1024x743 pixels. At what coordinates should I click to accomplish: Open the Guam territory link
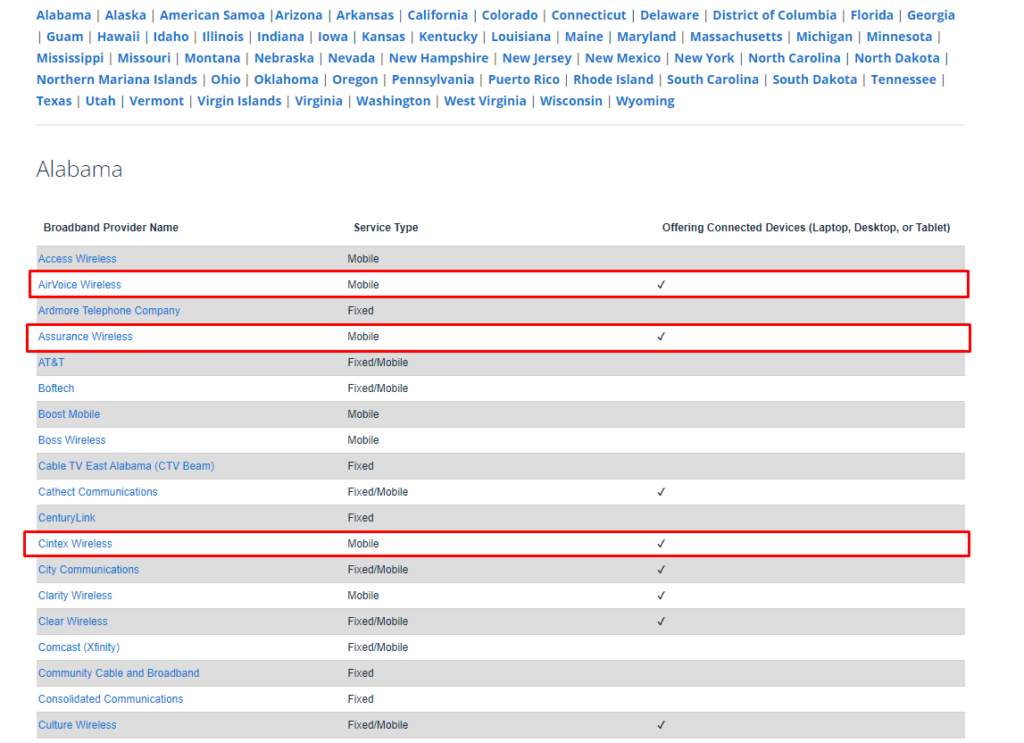point(65,37)
